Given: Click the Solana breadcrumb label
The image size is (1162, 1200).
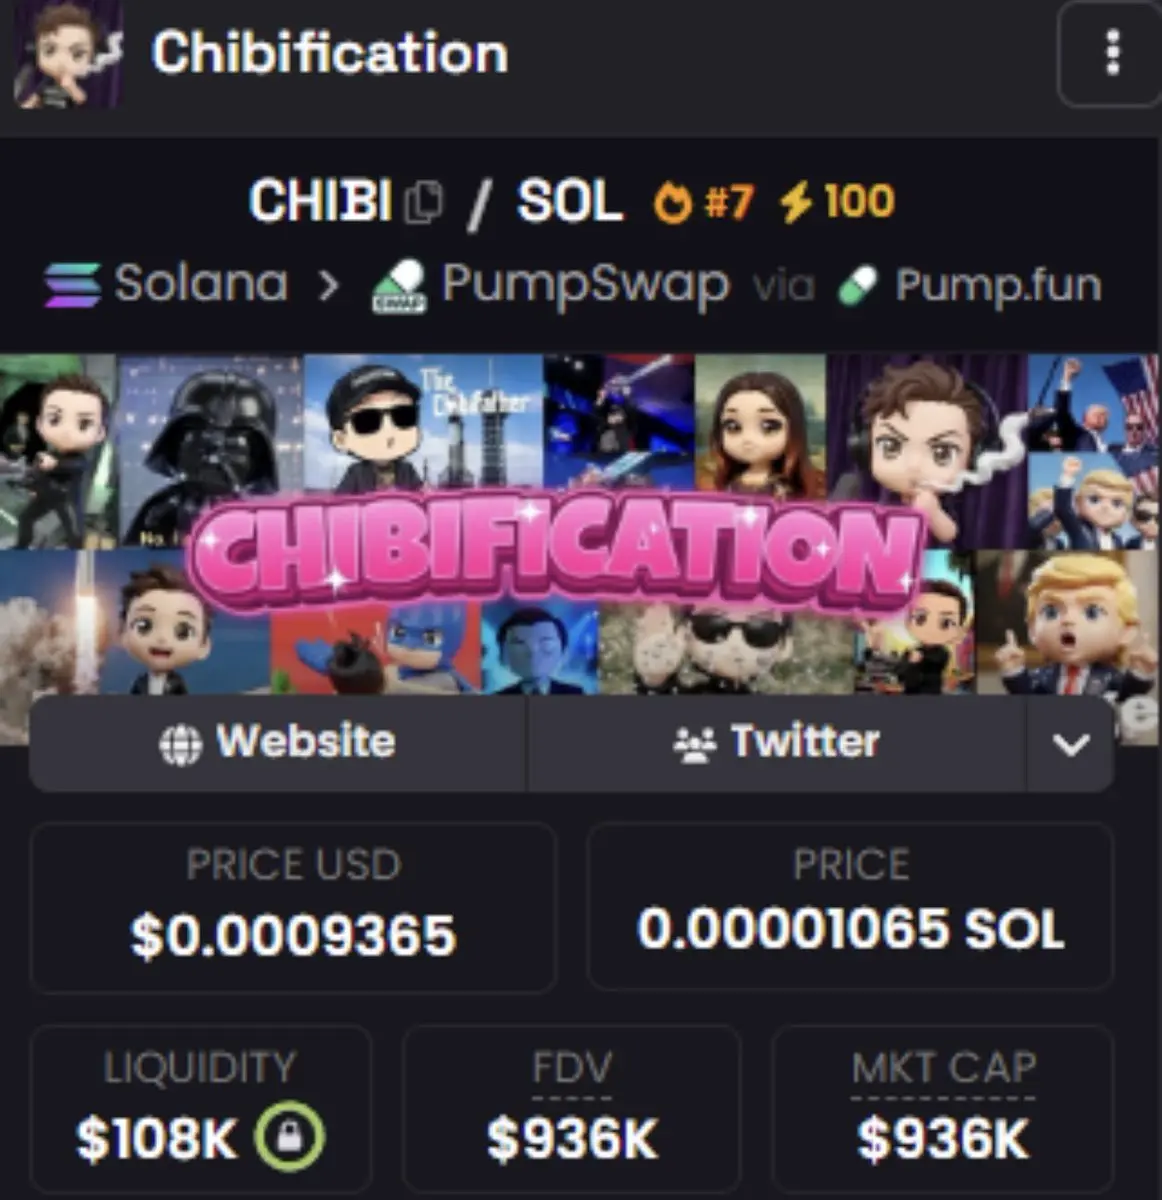Looking at the screenshot, I should tap(201, 284).
